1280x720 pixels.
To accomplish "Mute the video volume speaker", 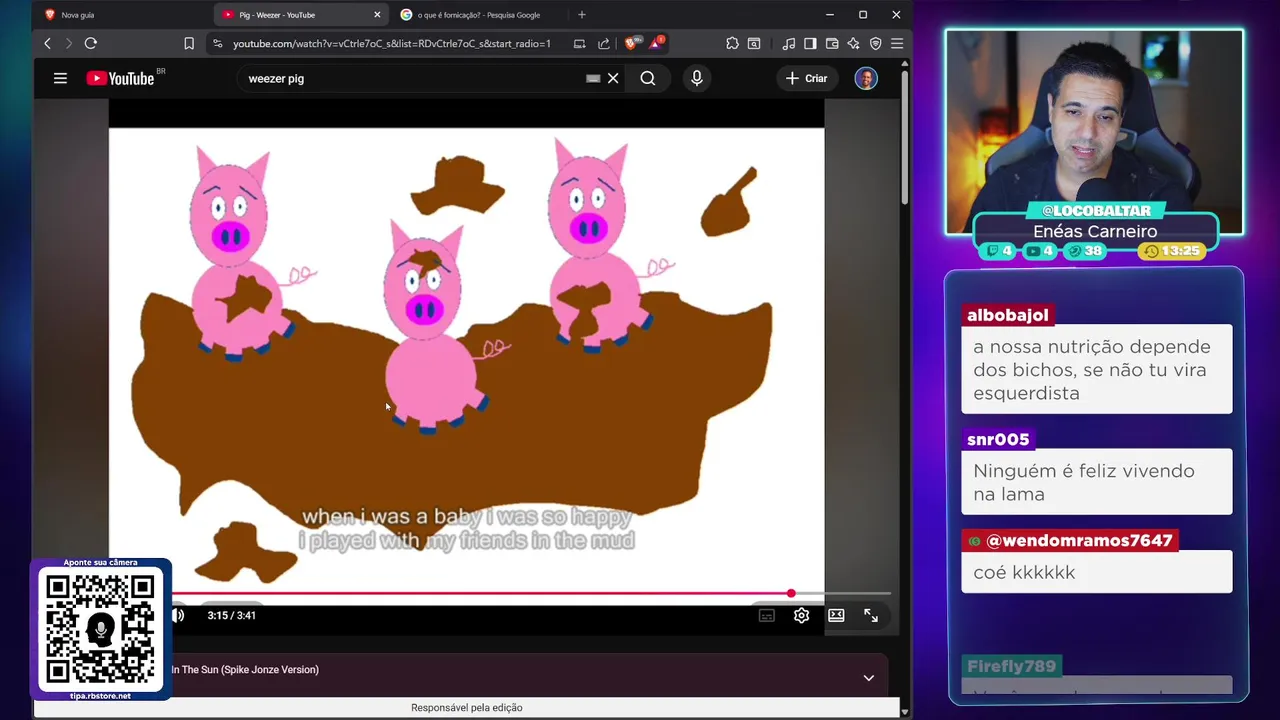I will 178,615.
